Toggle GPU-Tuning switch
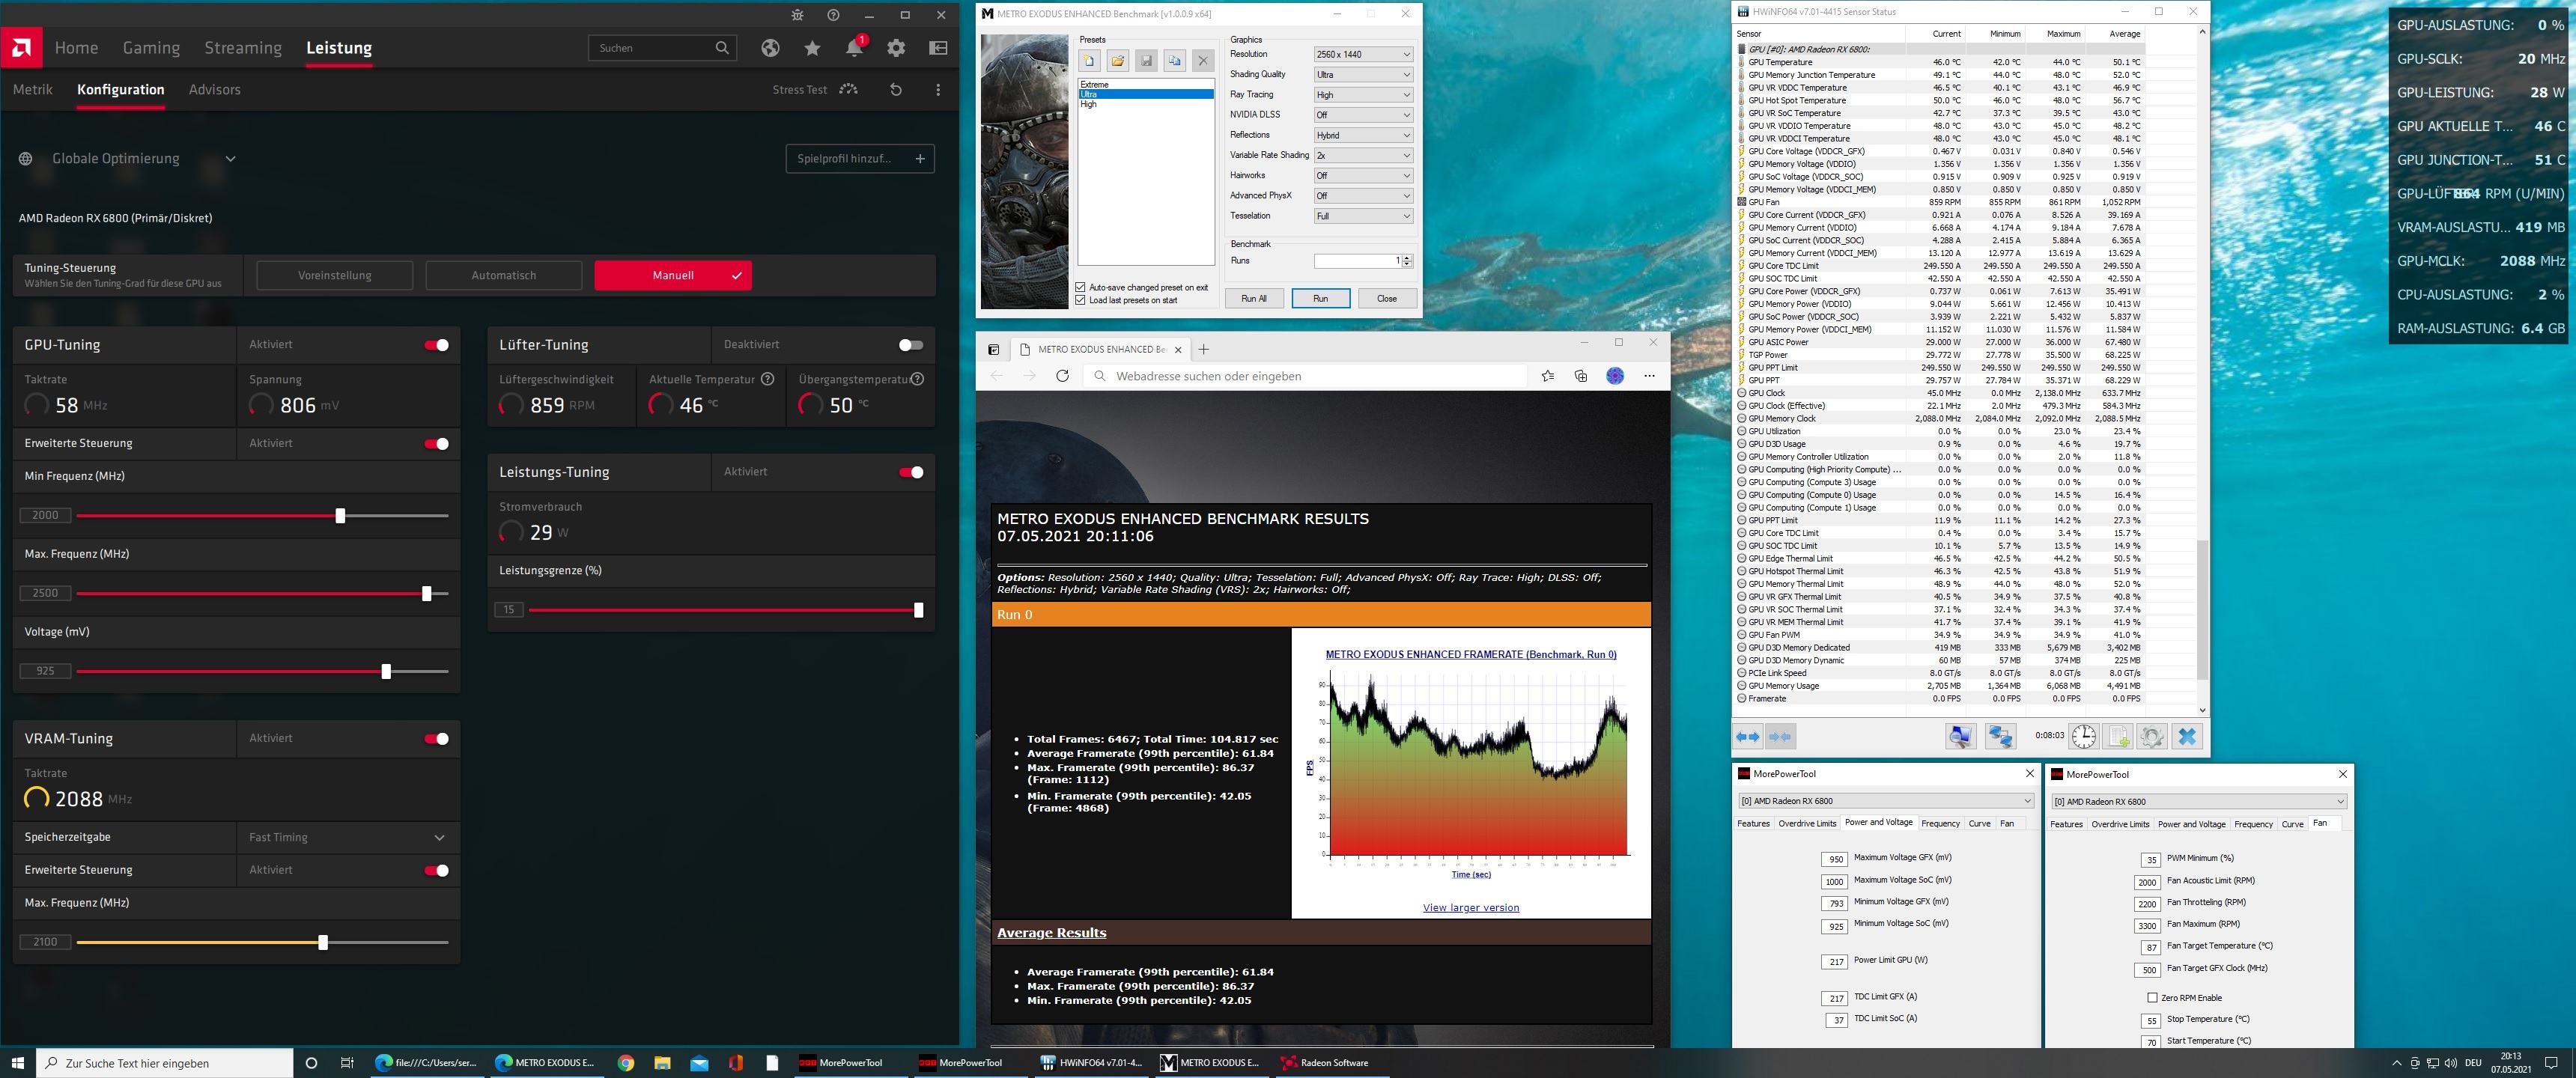 click(x=437, y=345)
